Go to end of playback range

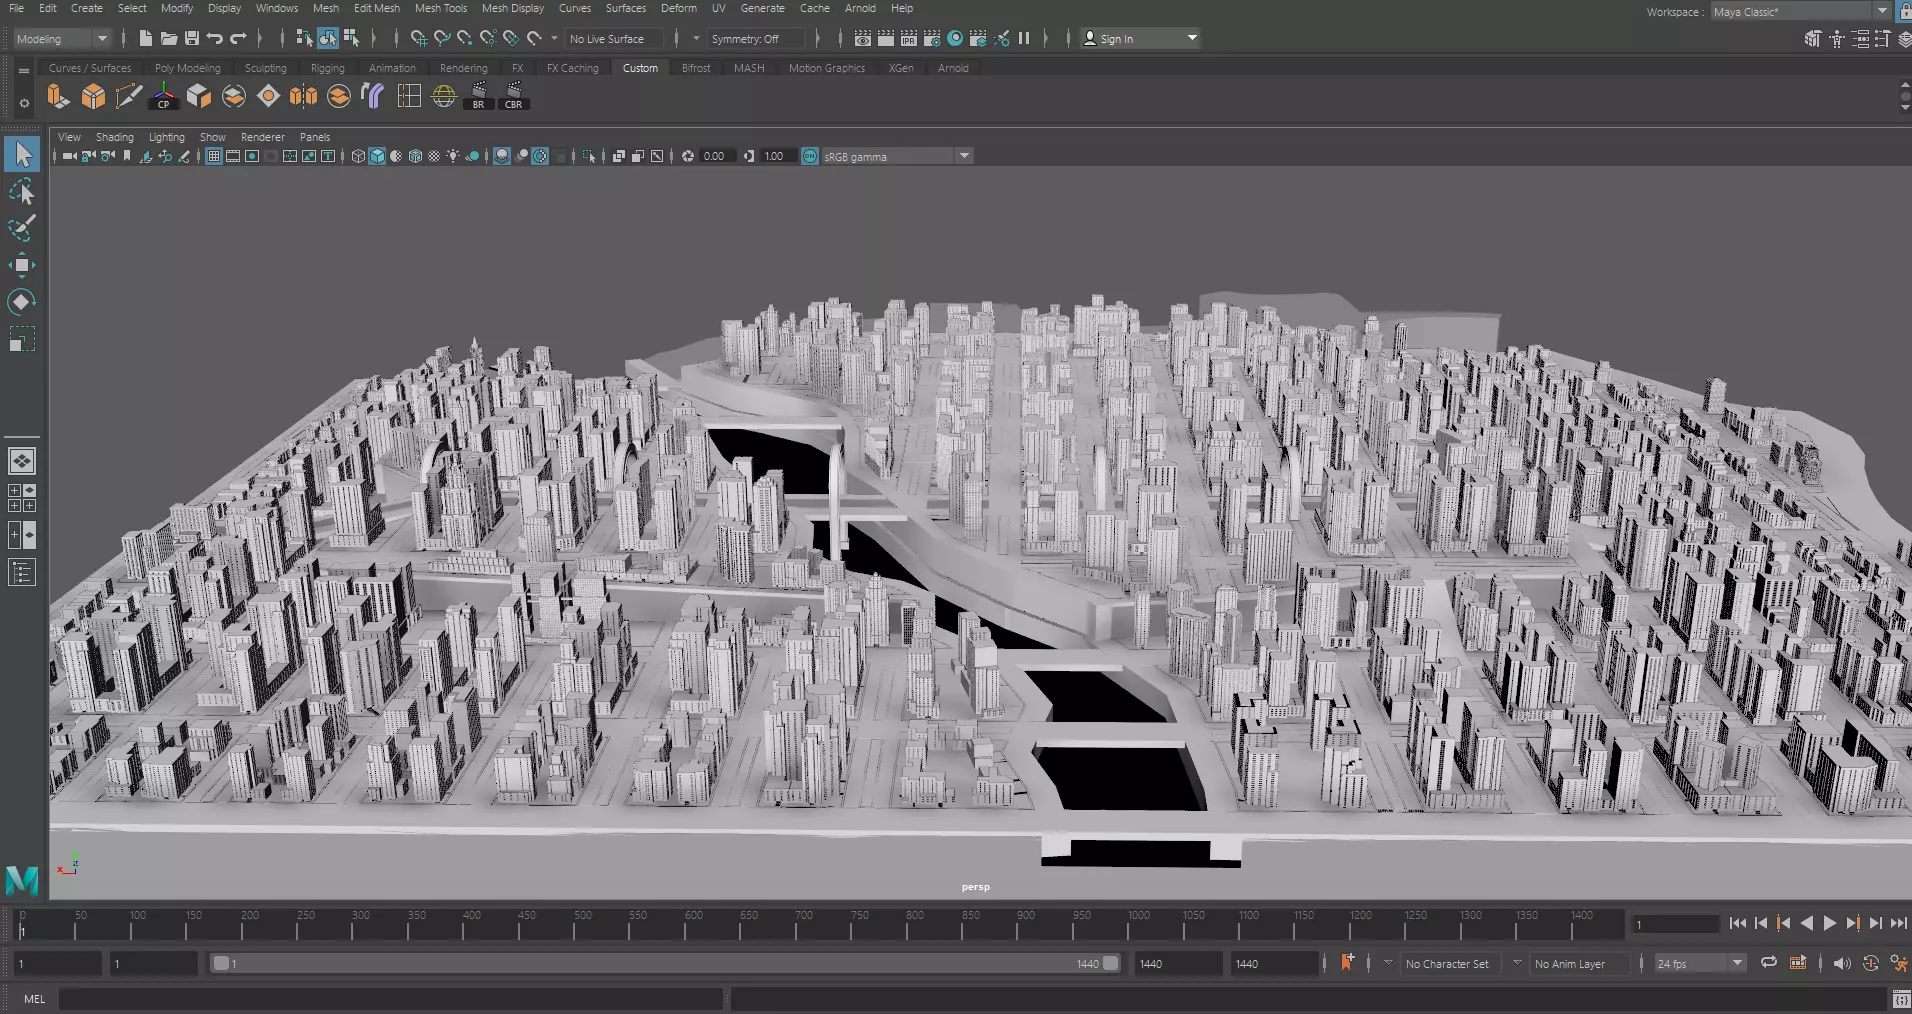(1899, 923)
